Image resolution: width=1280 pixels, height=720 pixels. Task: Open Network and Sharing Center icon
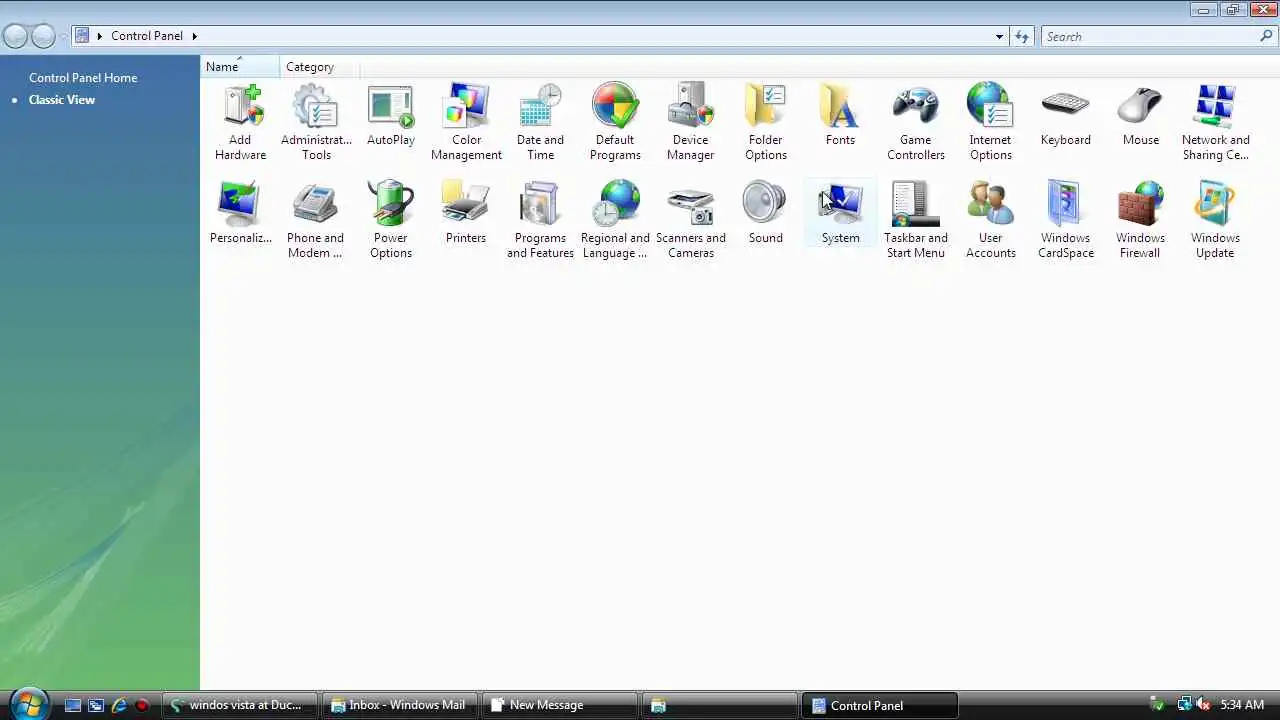pyautogui.click(x=1215, y=122)
